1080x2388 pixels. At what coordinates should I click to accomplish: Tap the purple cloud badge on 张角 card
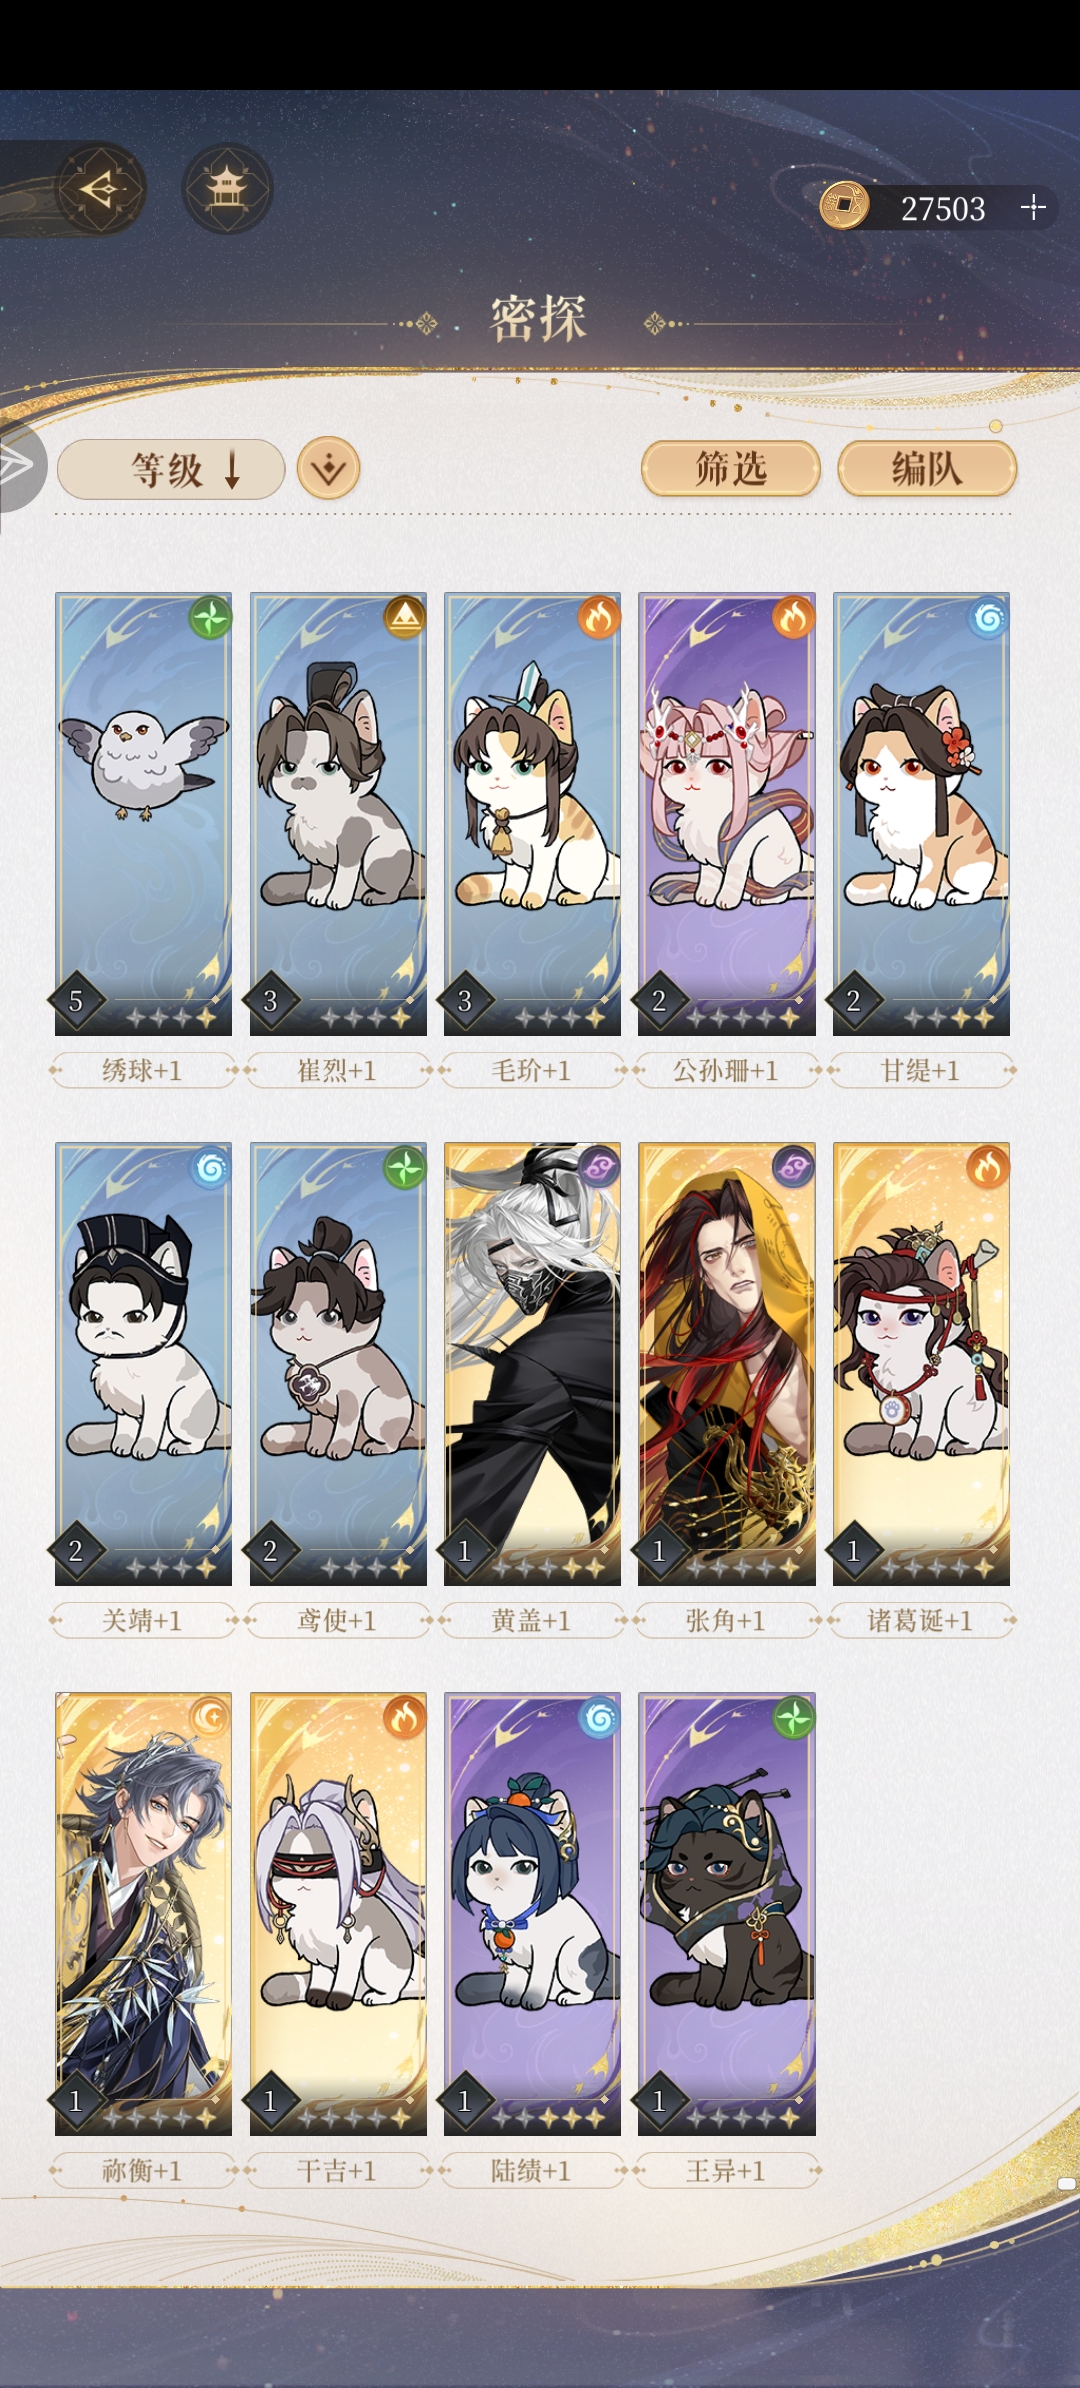794,1167
